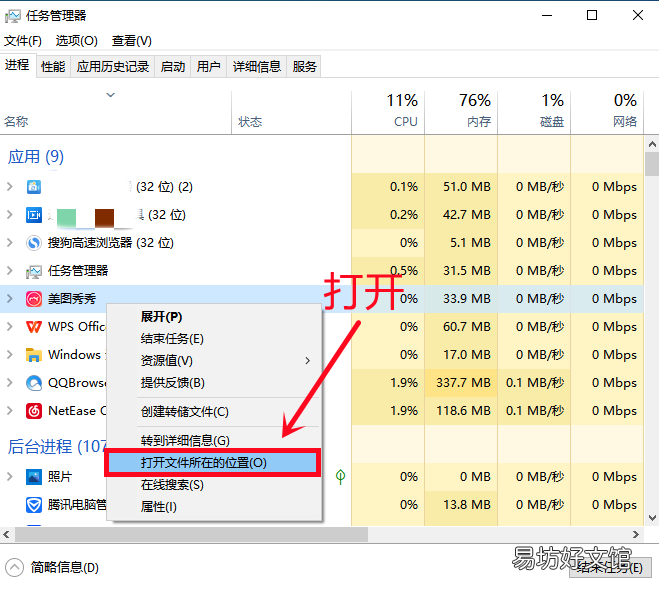Switch to the 详细信息 tab

[257, 66]
